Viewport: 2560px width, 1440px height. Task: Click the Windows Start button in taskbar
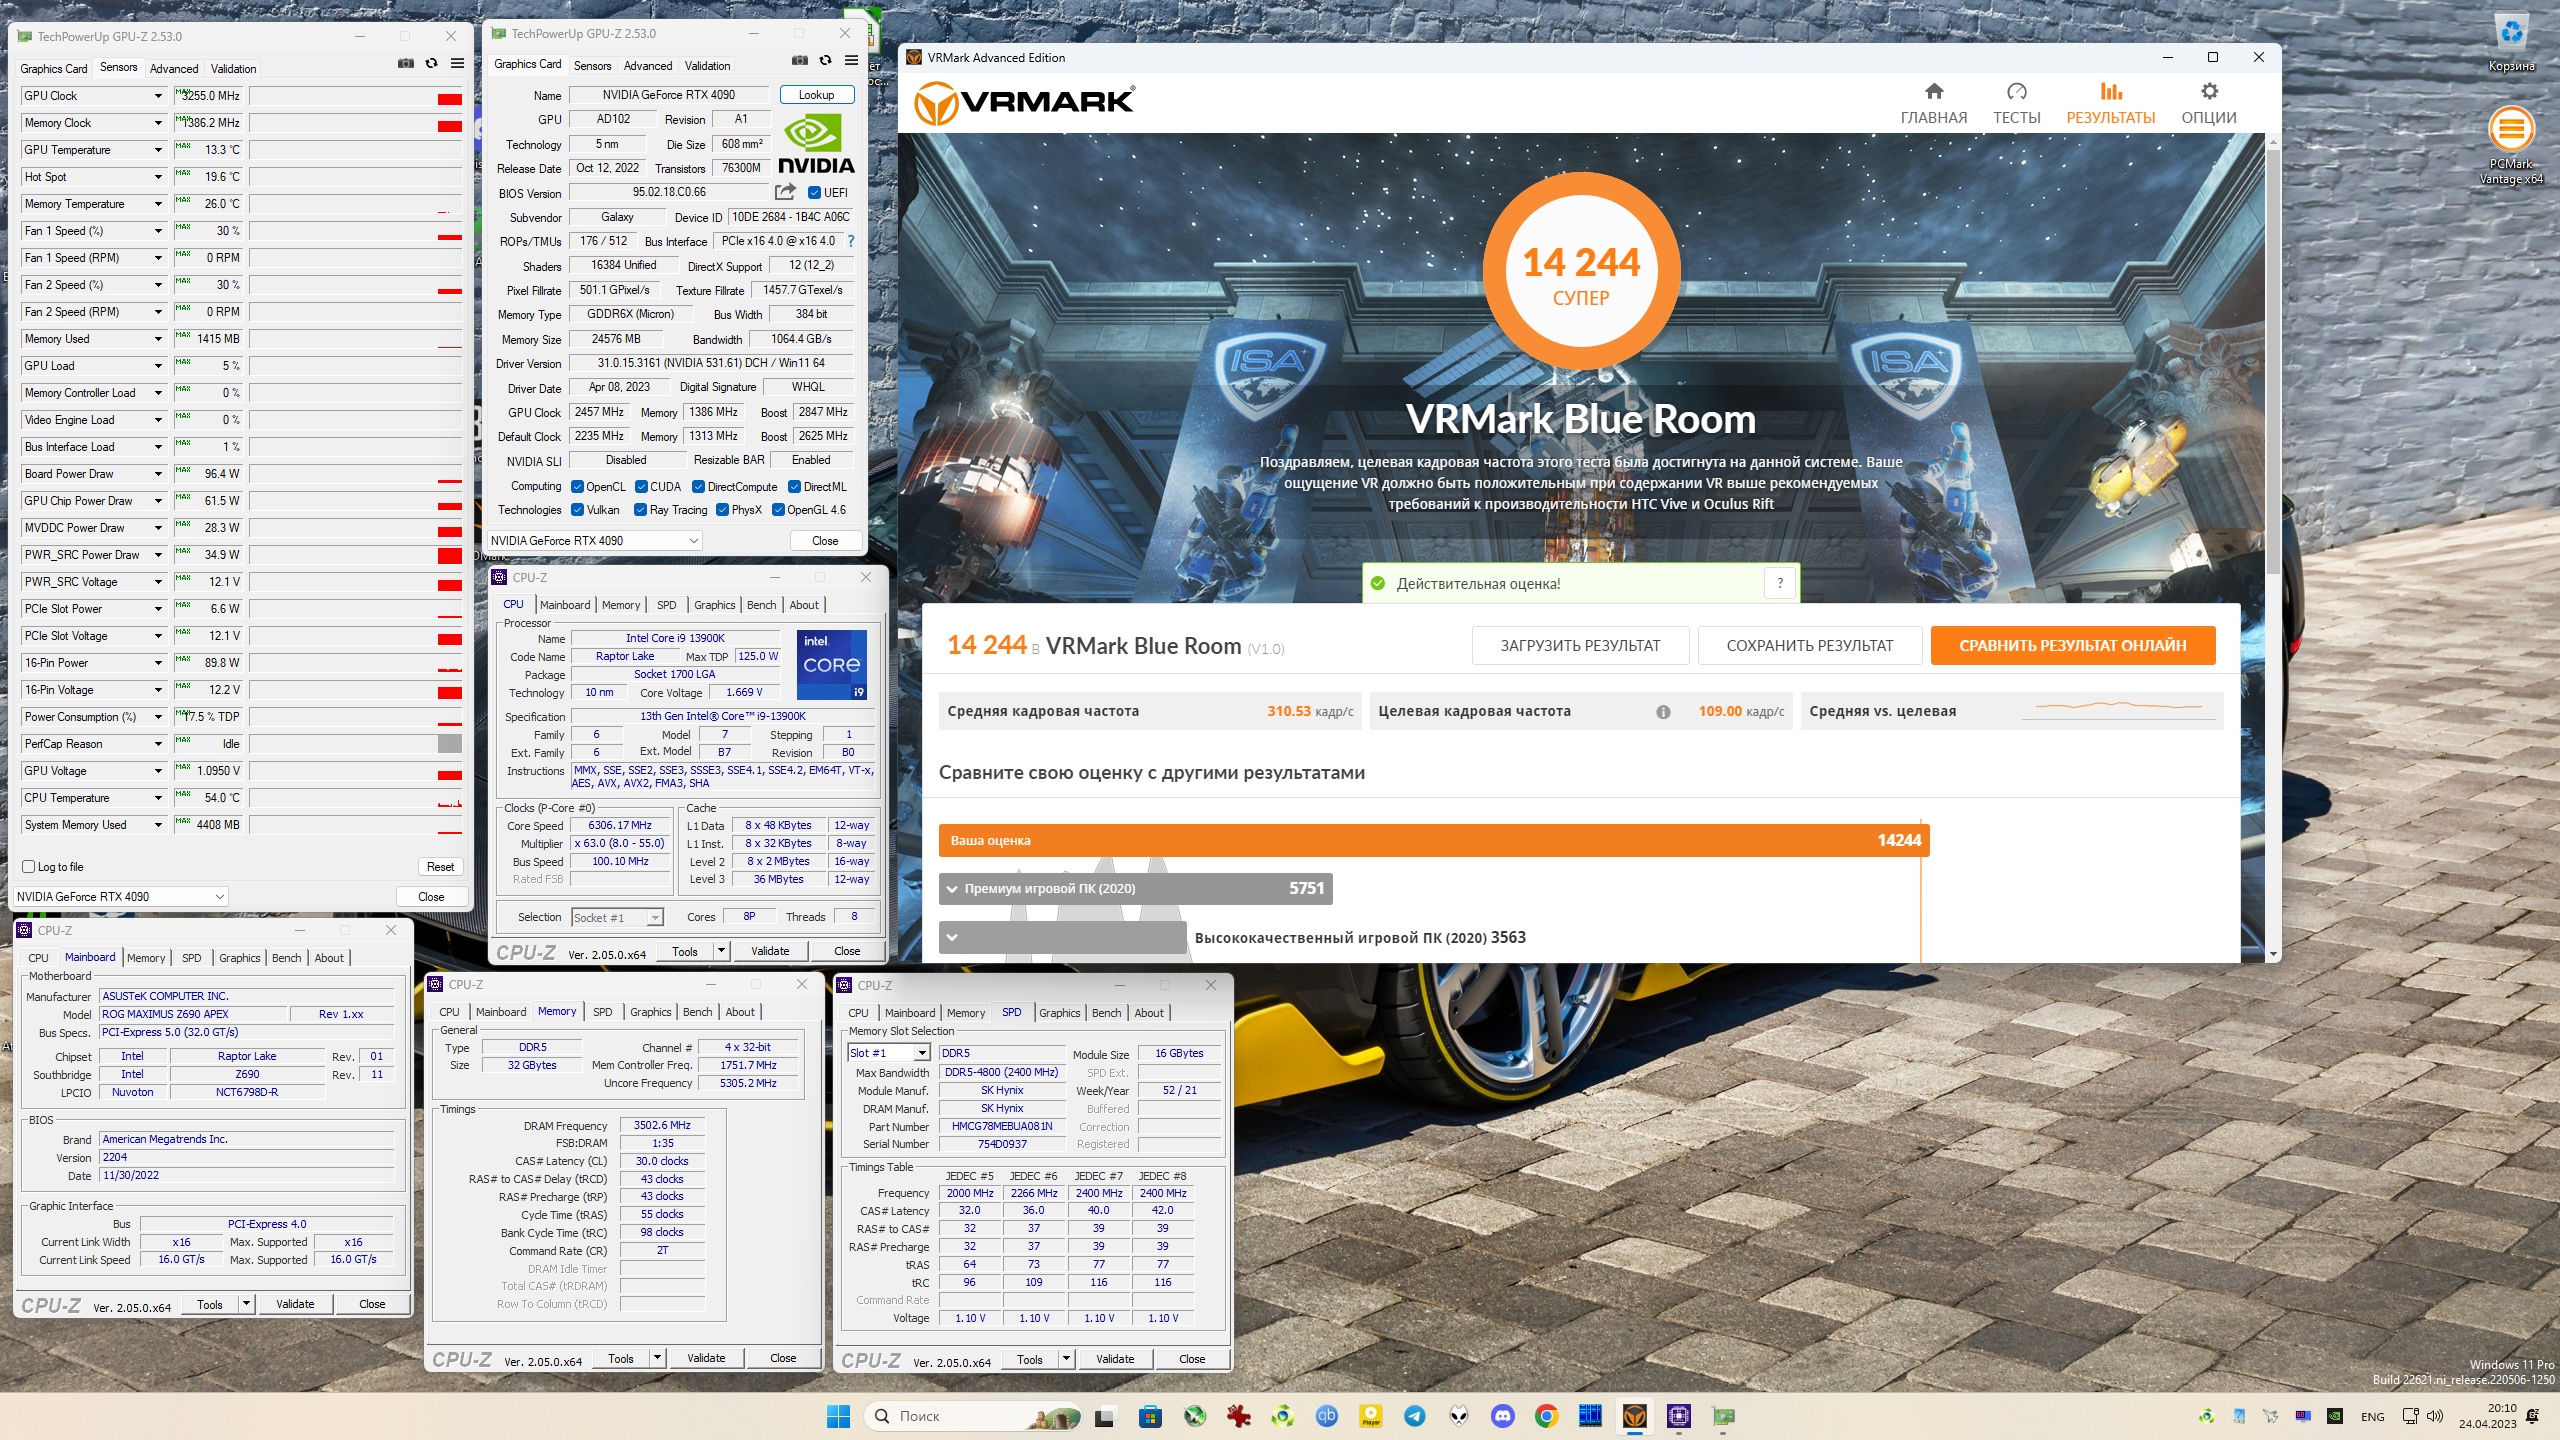pyautogui.click(x=838, y=1416)
